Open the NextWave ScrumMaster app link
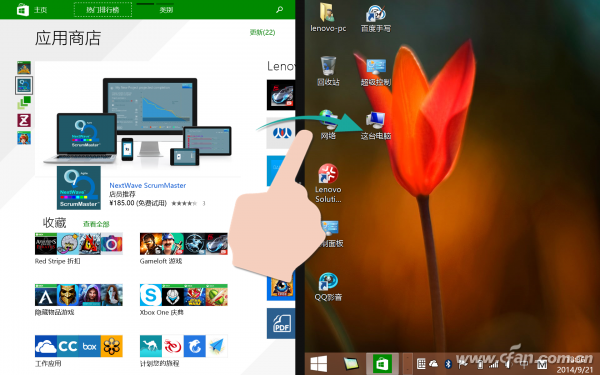Screen dimensions: 600x375 pyautogui.click(x=148, y=185)
